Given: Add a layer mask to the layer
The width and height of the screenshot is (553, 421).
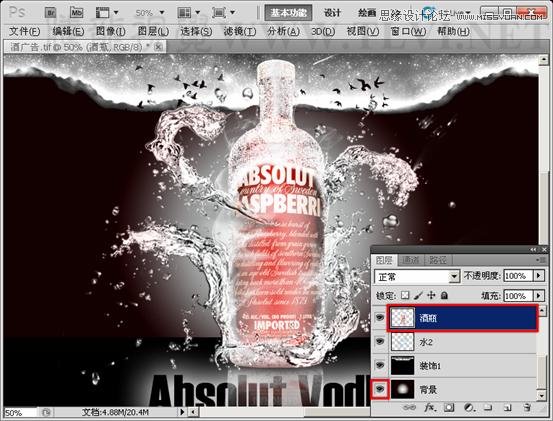Looking at the screenshot, I should point(449,407).
